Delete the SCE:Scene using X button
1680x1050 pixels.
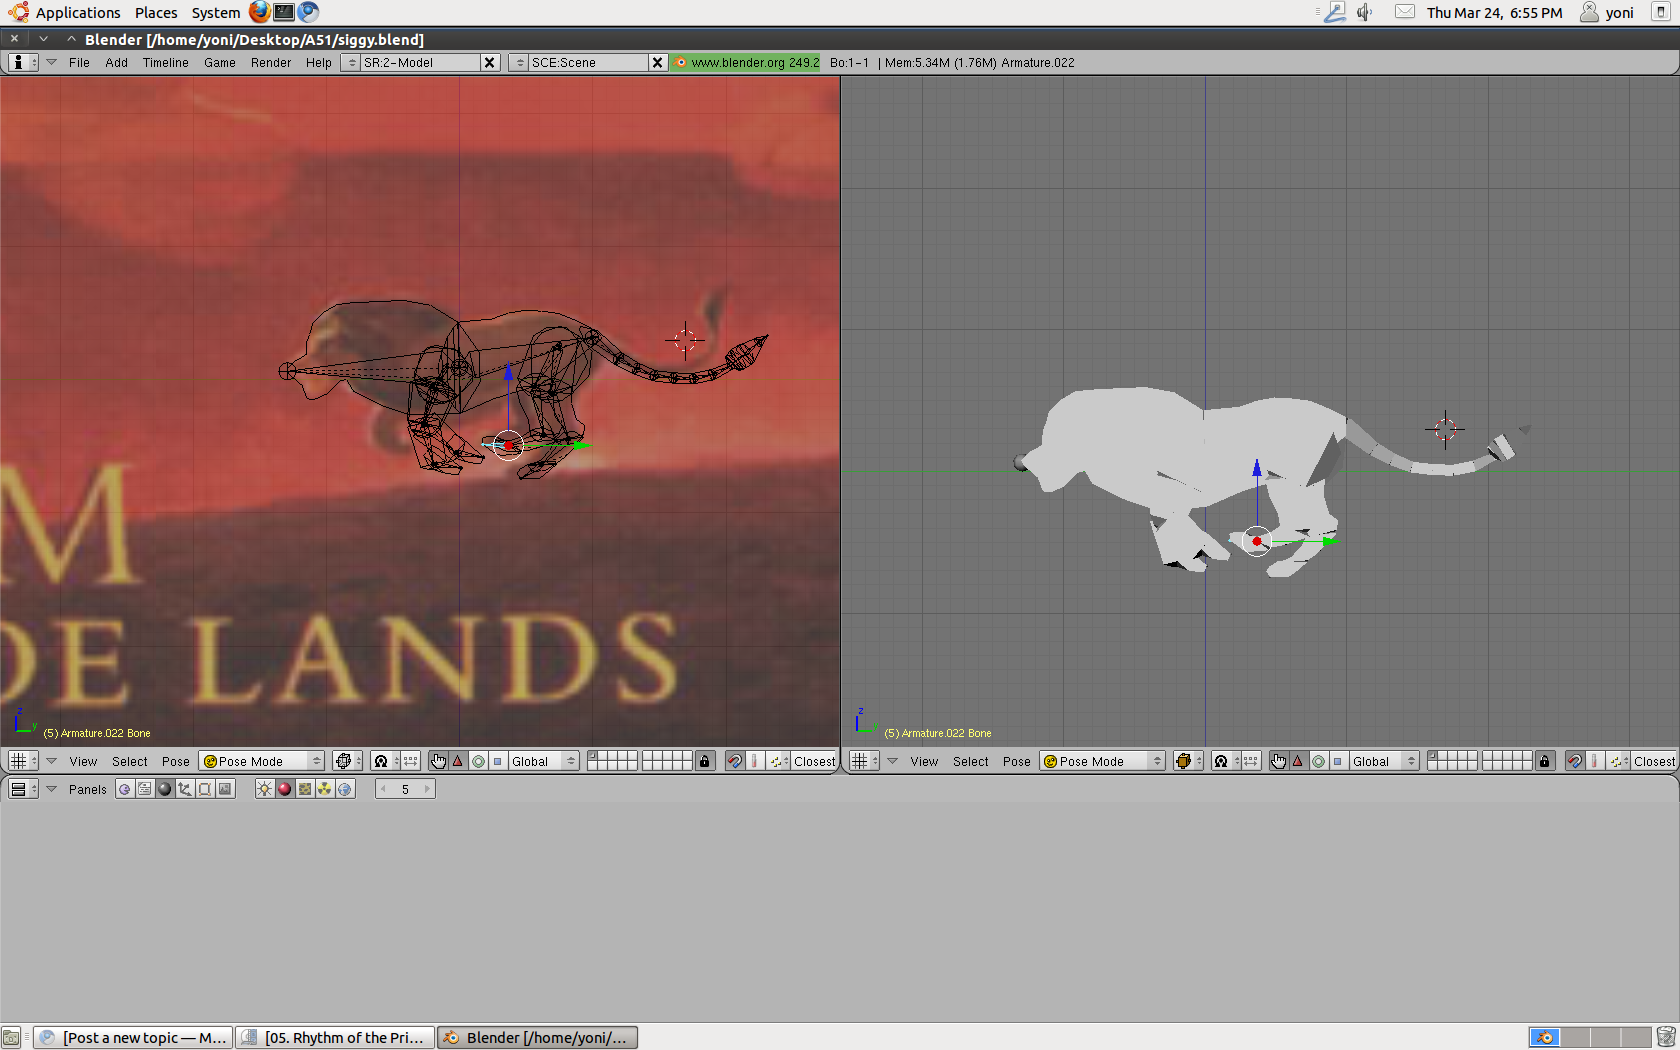click(x=657, y=62)
